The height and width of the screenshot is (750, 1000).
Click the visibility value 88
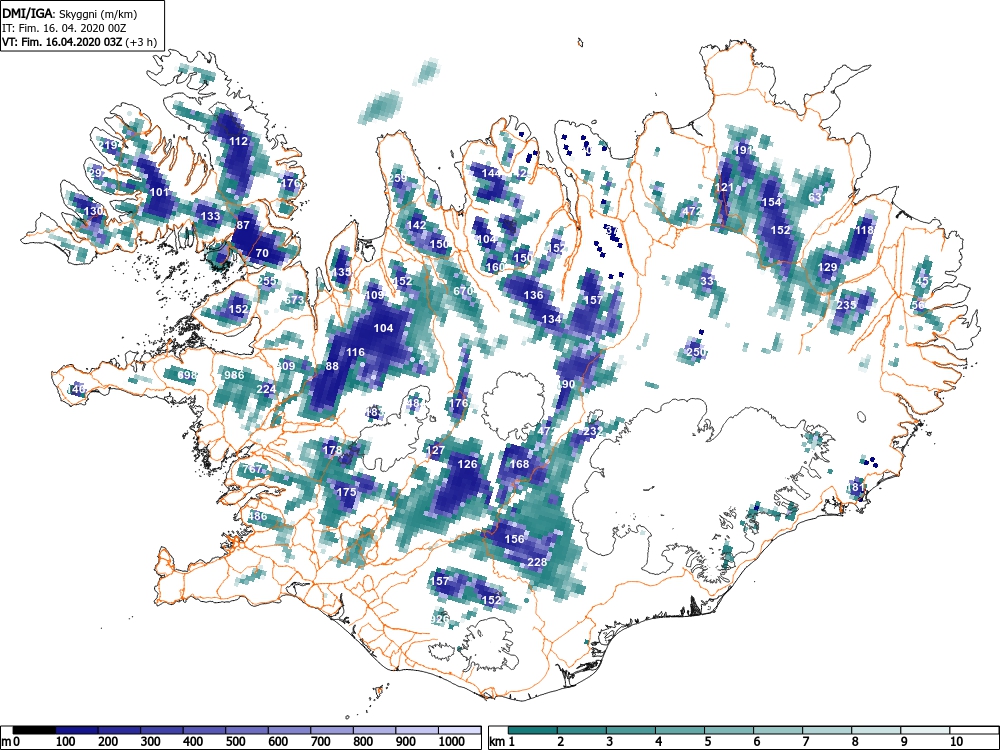click(x=332, y=366)
